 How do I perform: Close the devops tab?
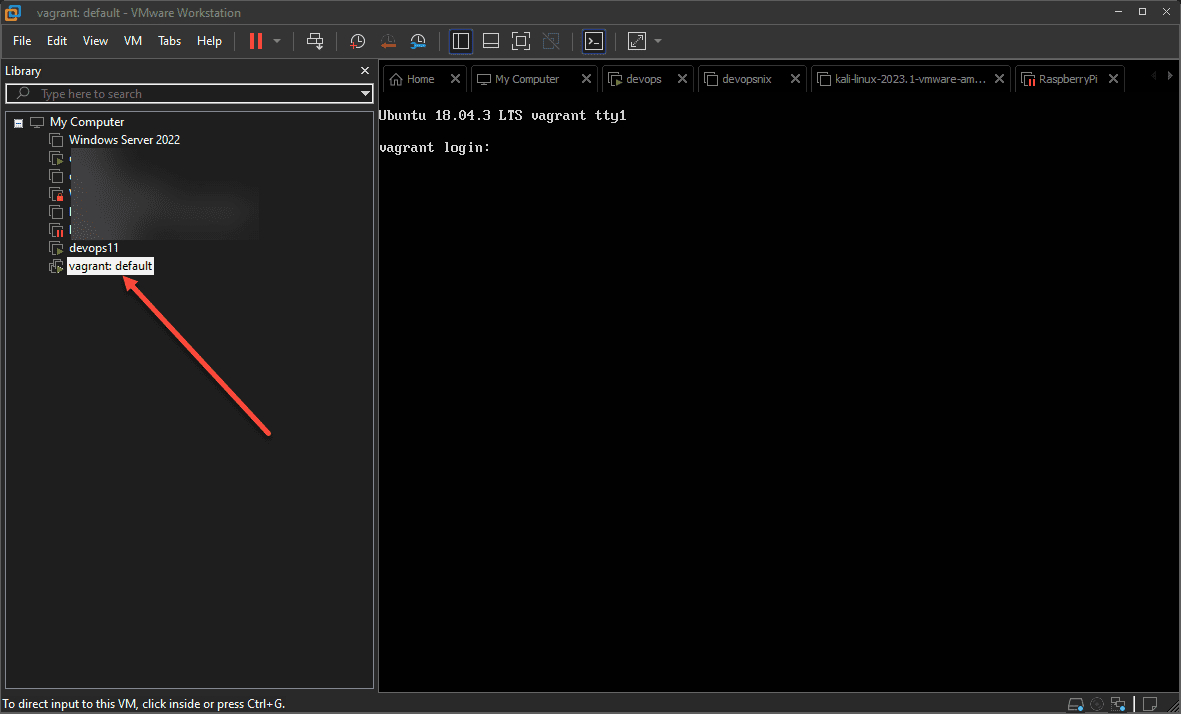click(682, 78)
